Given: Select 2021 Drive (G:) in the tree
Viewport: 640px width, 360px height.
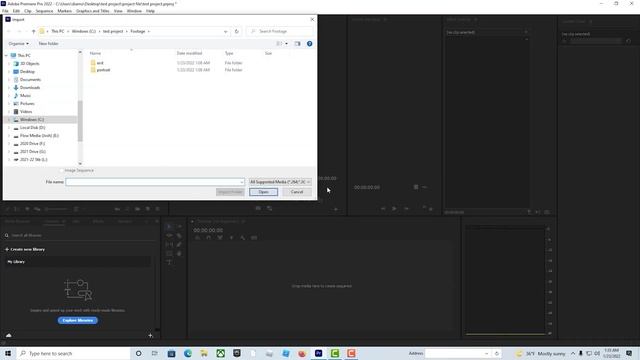Looking at the screenshot, I should click(x=33, y=152).
